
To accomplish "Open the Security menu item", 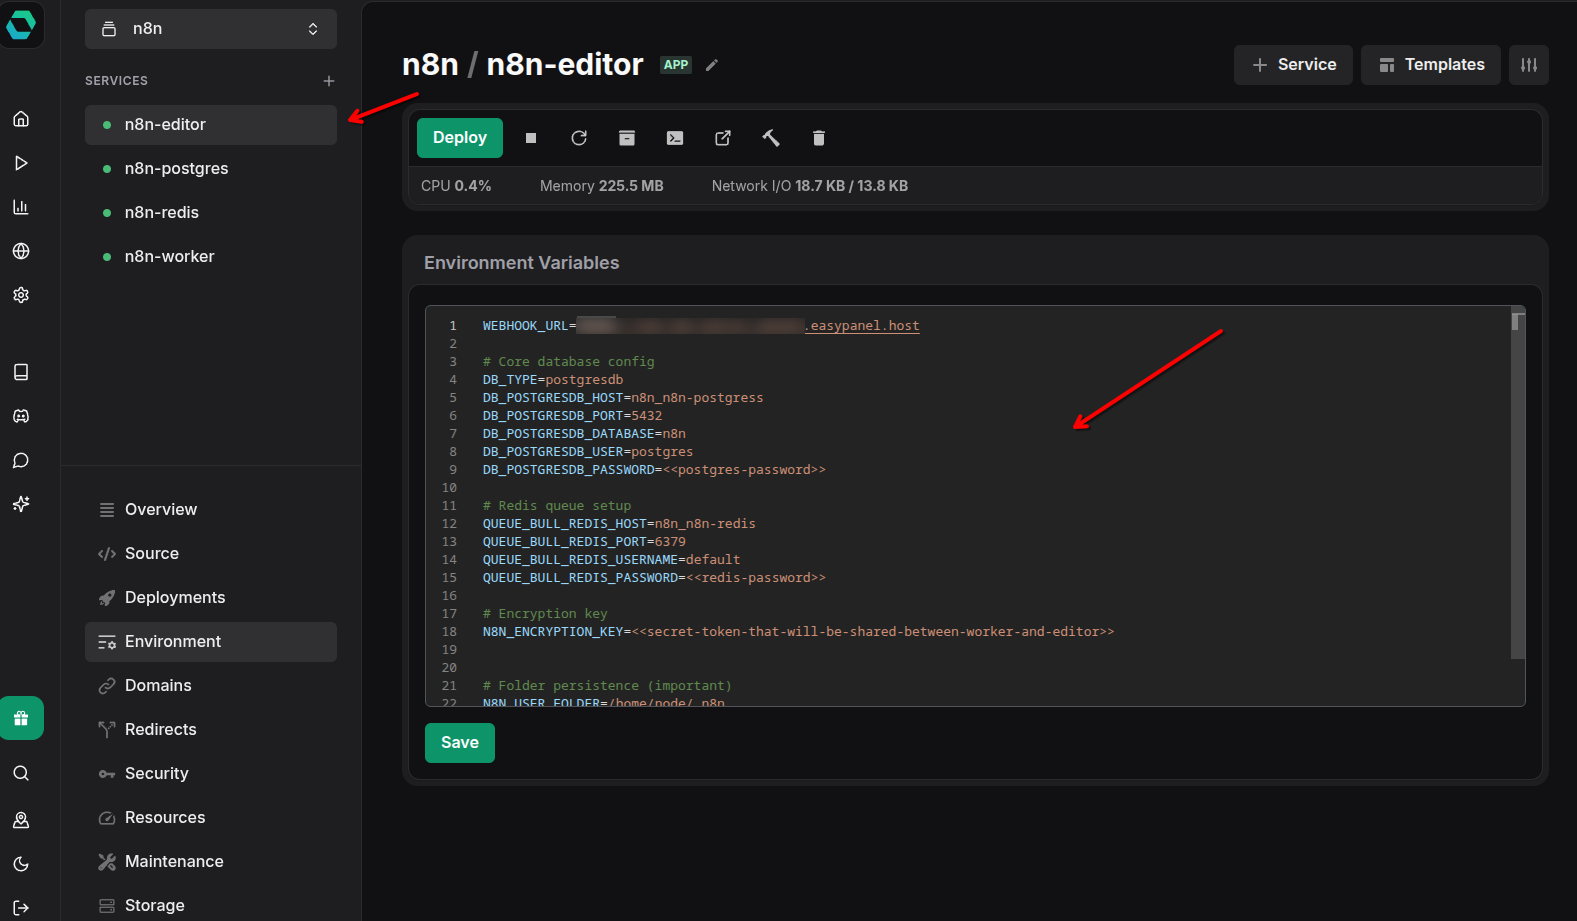I will [x=211, y=774].
